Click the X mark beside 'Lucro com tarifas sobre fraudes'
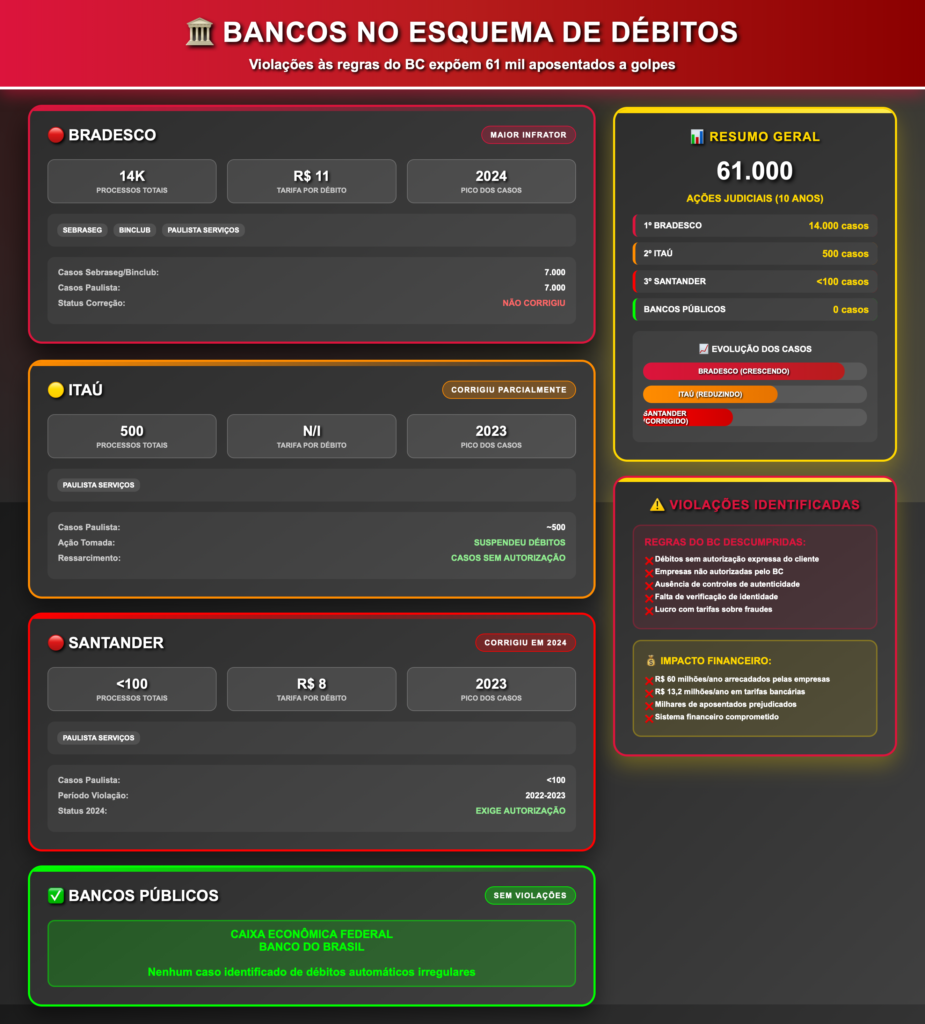Screen dimensions: 925x1024 coord(649,611)
